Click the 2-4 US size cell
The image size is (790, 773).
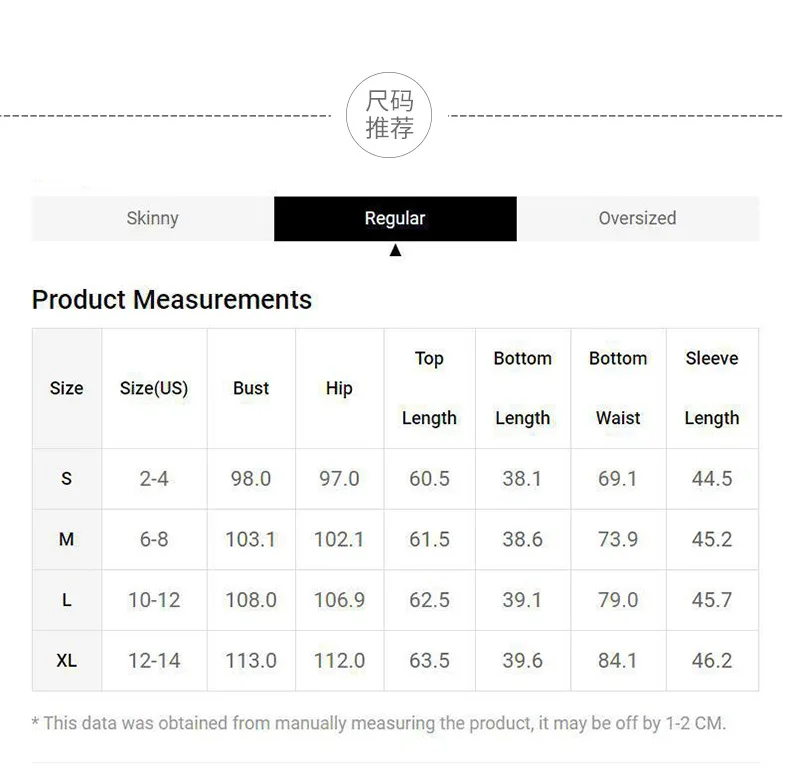click(154, 479)
